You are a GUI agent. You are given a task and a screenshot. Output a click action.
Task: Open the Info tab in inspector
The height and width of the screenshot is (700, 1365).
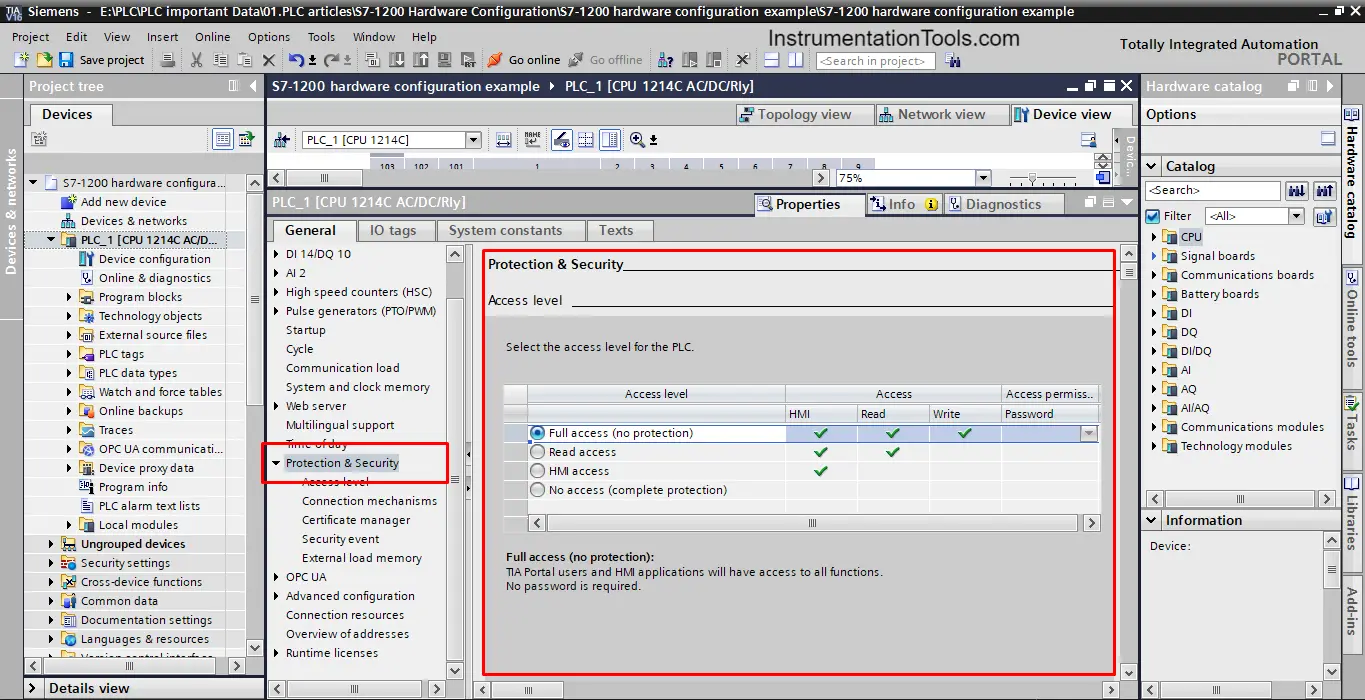tap(903, 204)
